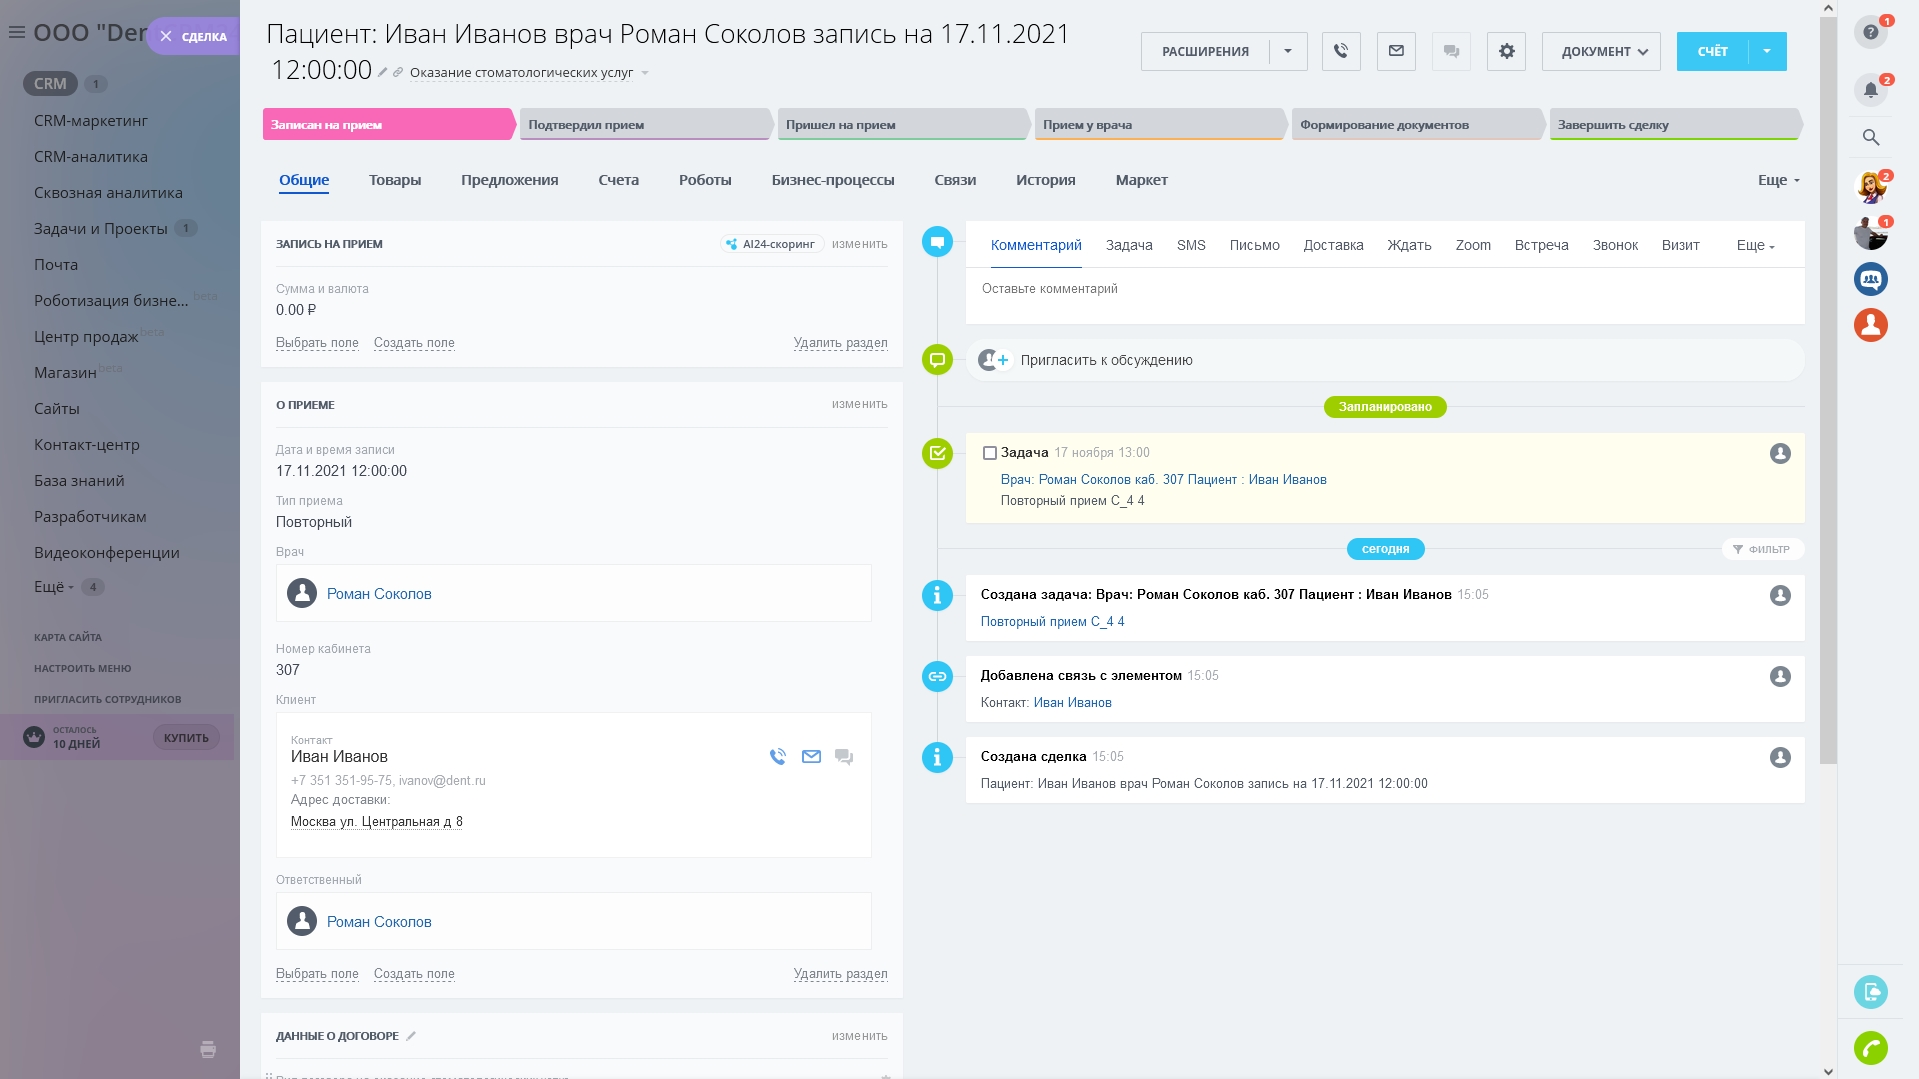Open deal category dropdown arrow
The width and height of the screenshot is (1919, 1079).
click(x=645, y=73)
